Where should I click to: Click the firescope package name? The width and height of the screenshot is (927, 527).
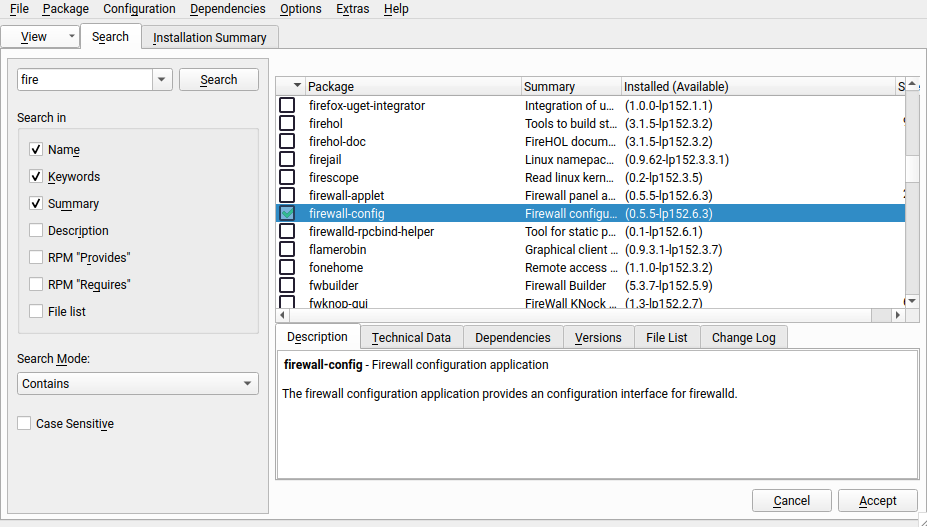333,177
